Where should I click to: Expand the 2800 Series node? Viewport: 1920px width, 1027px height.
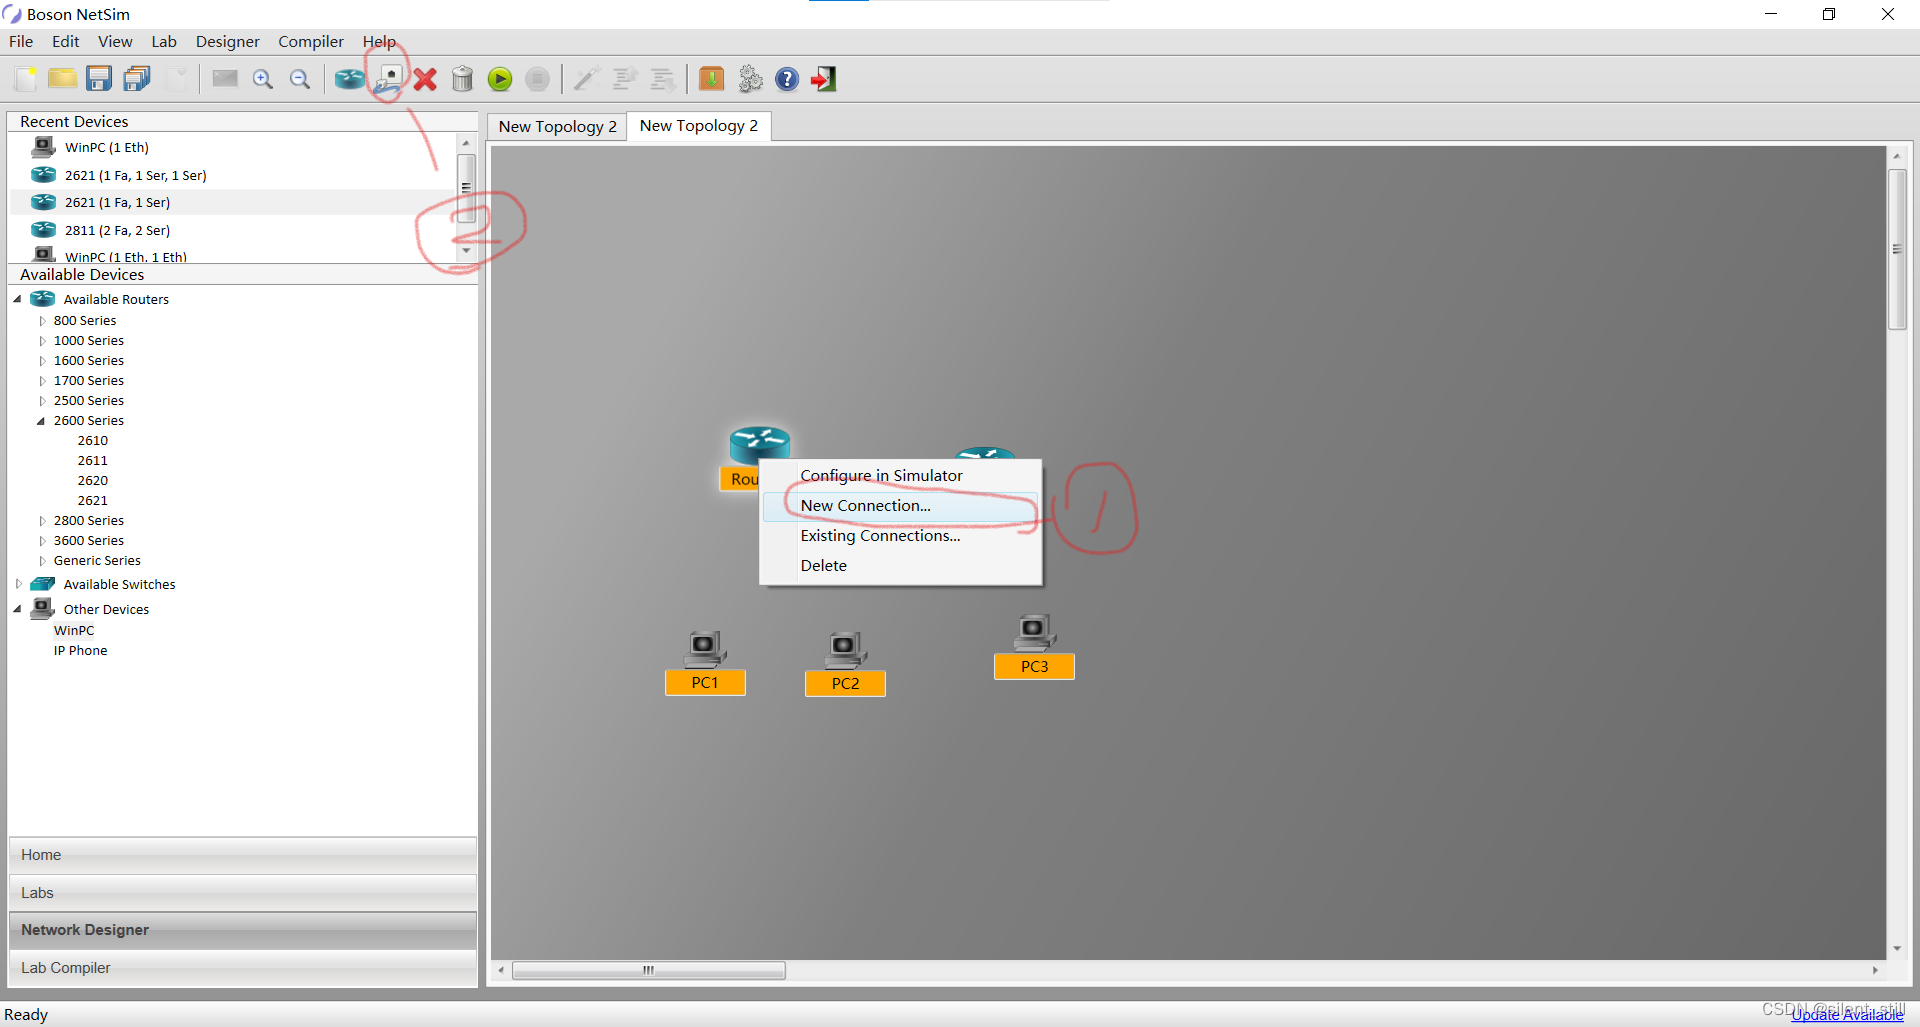point(42,521)
